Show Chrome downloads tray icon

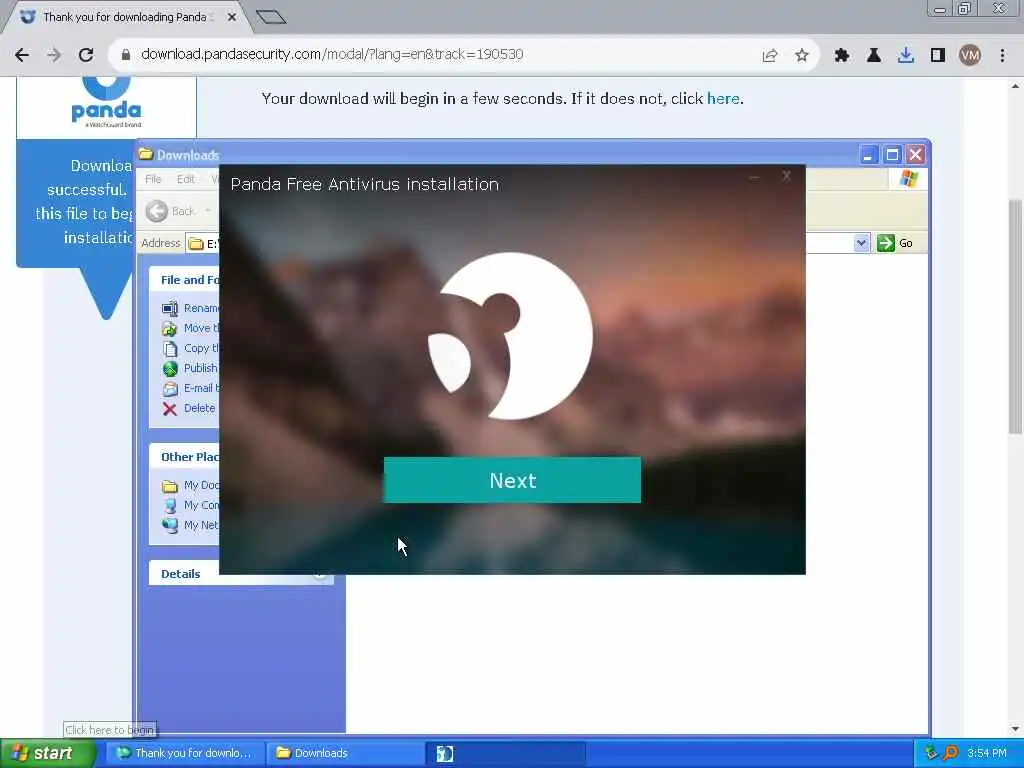[x=906, y=56]
